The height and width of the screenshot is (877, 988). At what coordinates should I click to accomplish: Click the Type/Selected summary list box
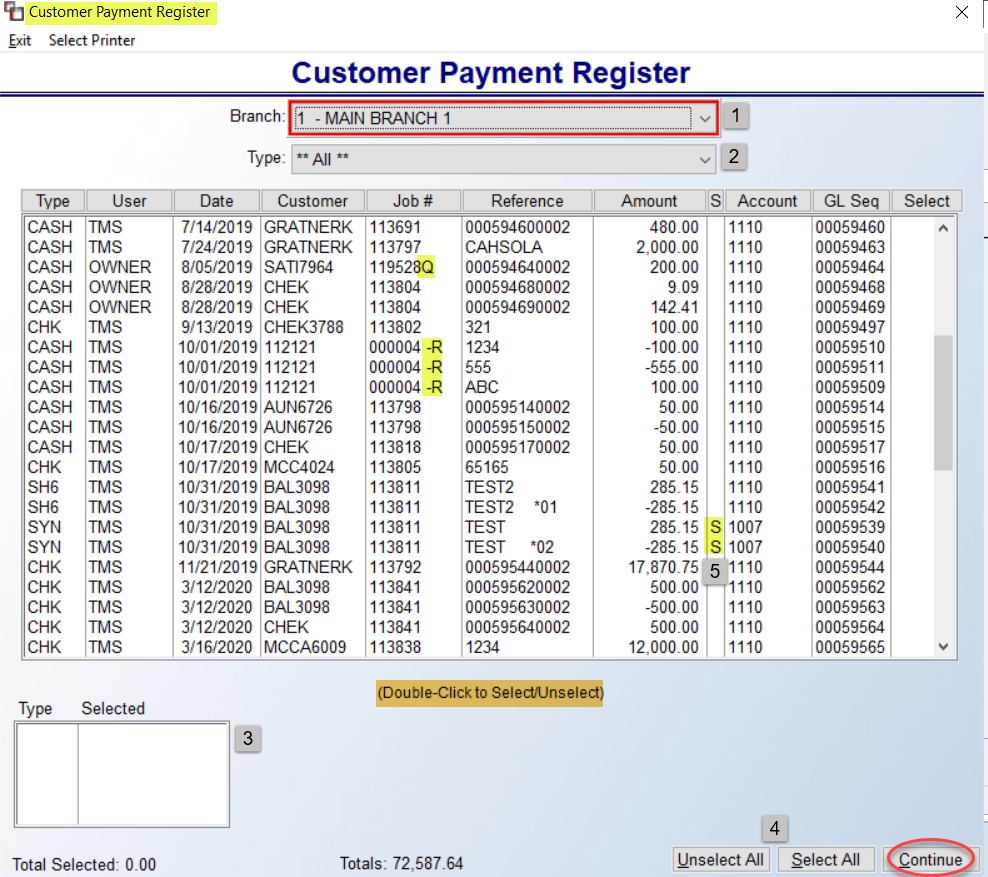[x=120, y=770]
